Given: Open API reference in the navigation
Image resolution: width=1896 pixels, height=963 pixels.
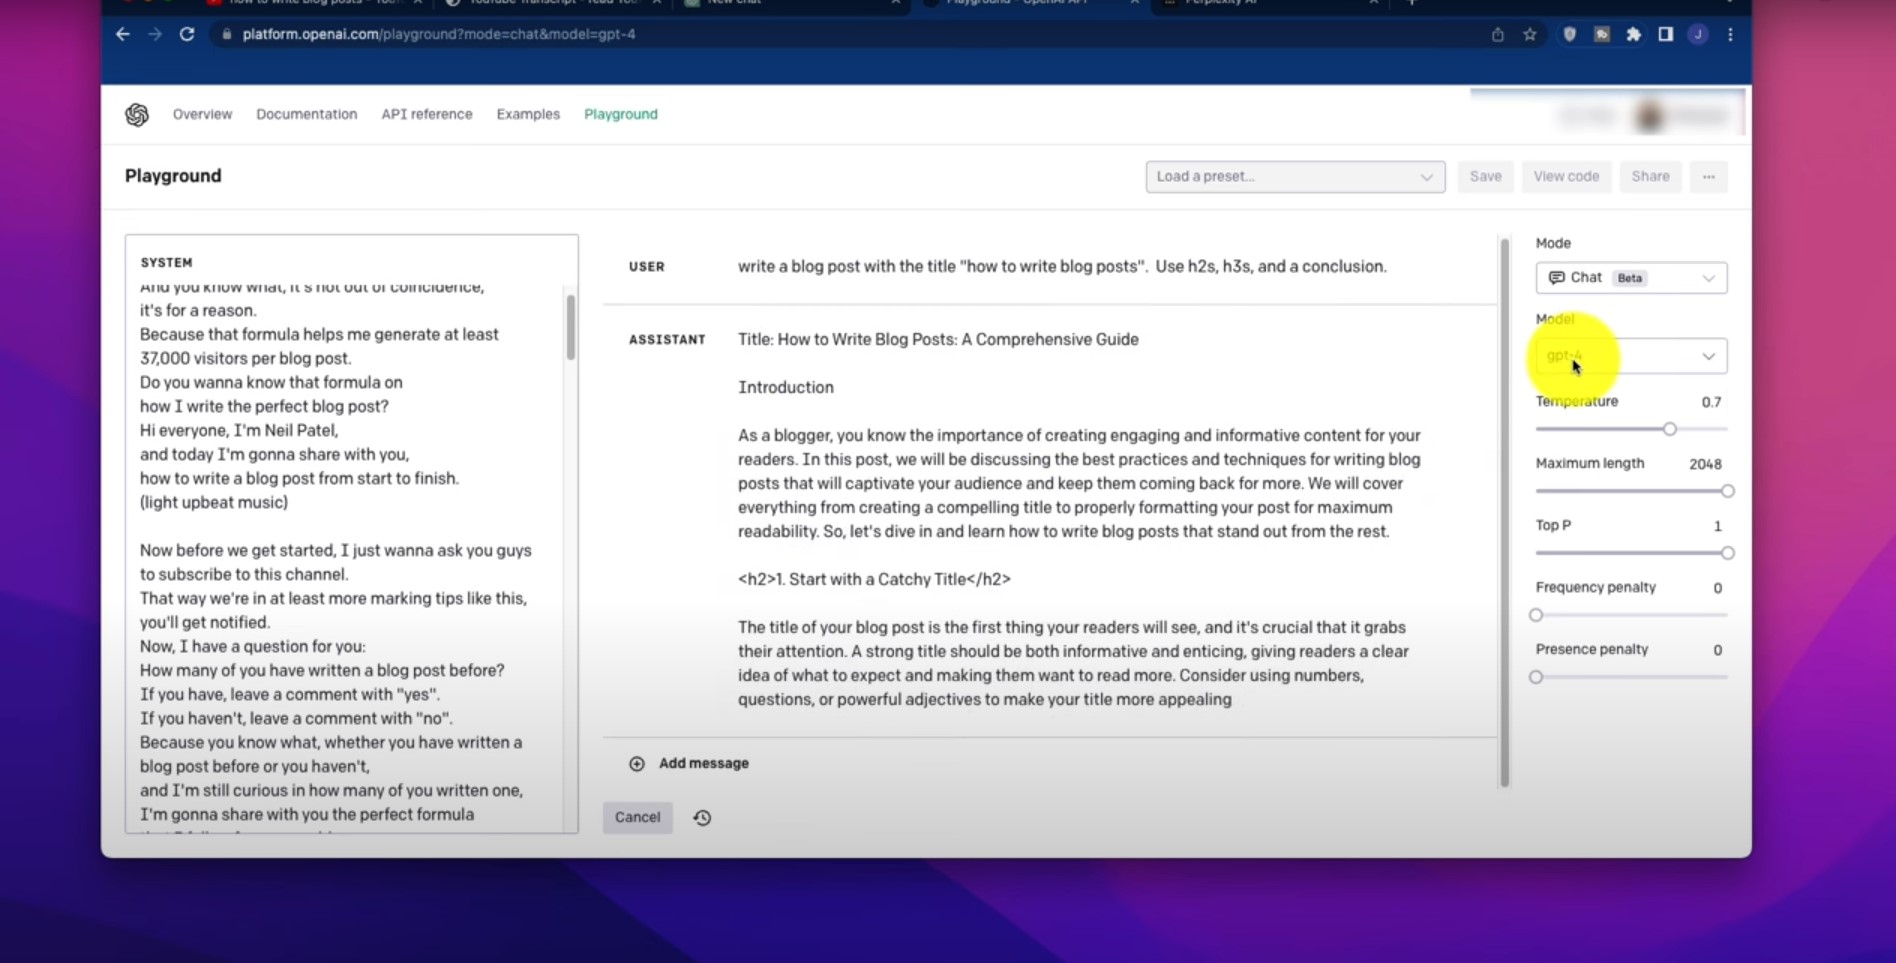Looking at the screenshot, I should [426, 114].
